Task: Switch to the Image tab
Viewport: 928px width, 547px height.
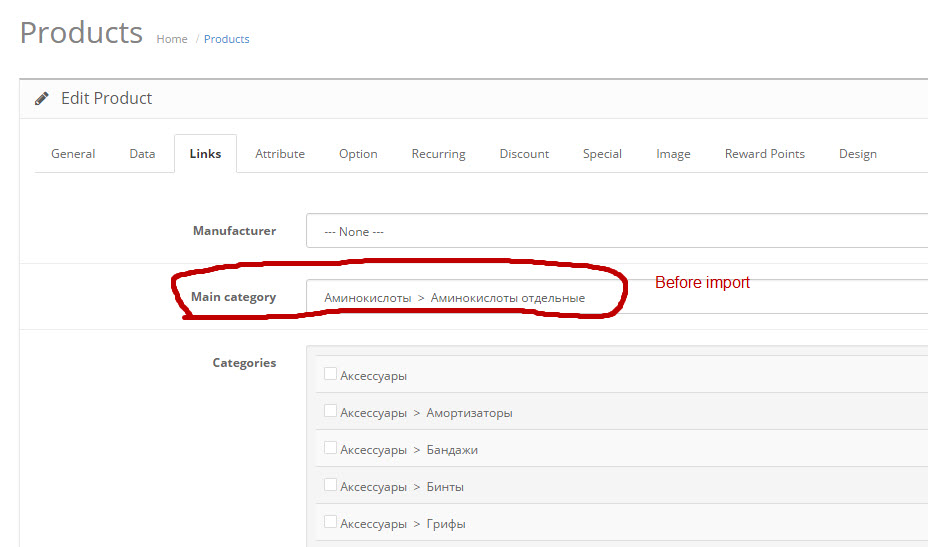Action: (673, 154)
